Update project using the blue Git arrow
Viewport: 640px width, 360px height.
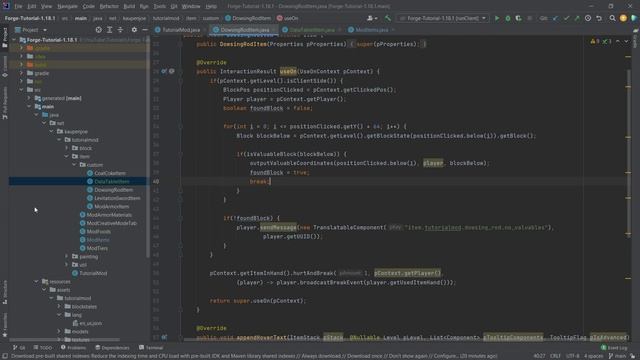tap(556, 18)
